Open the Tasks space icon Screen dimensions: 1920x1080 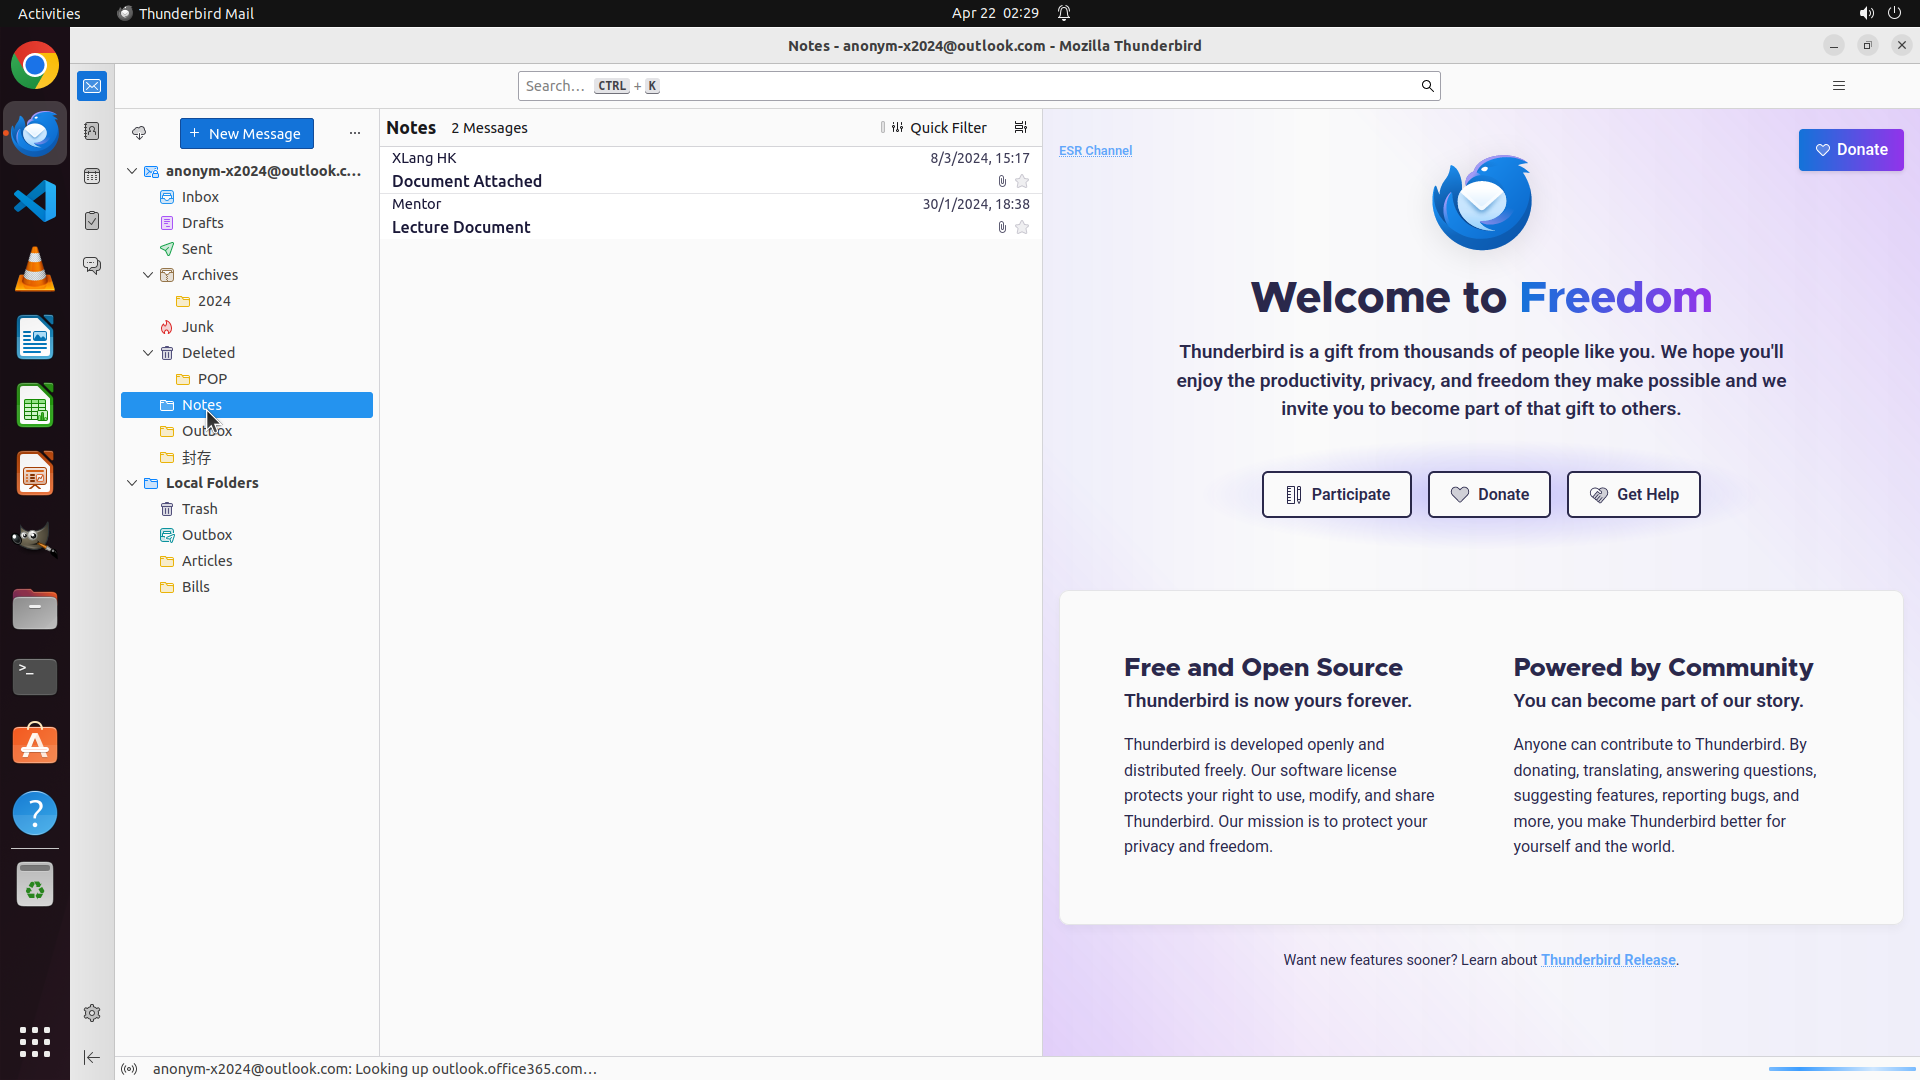click(92, 221)
